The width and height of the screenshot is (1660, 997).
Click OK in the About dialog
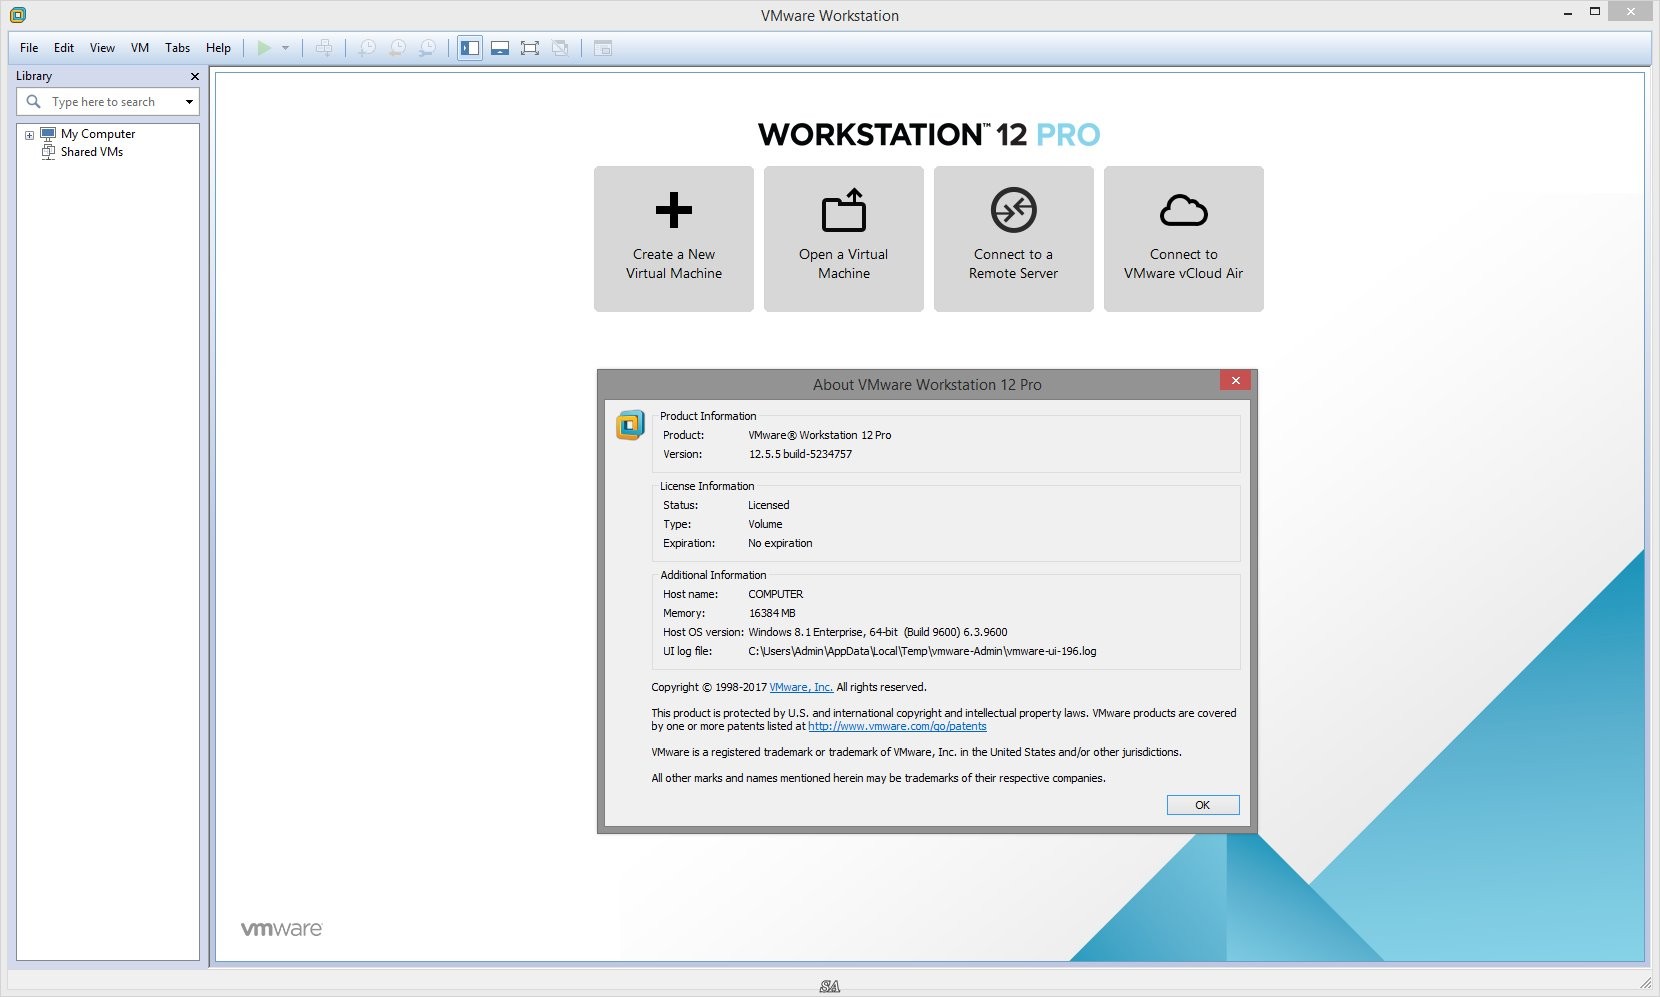pyautogui.click(x=1203, y=805)
